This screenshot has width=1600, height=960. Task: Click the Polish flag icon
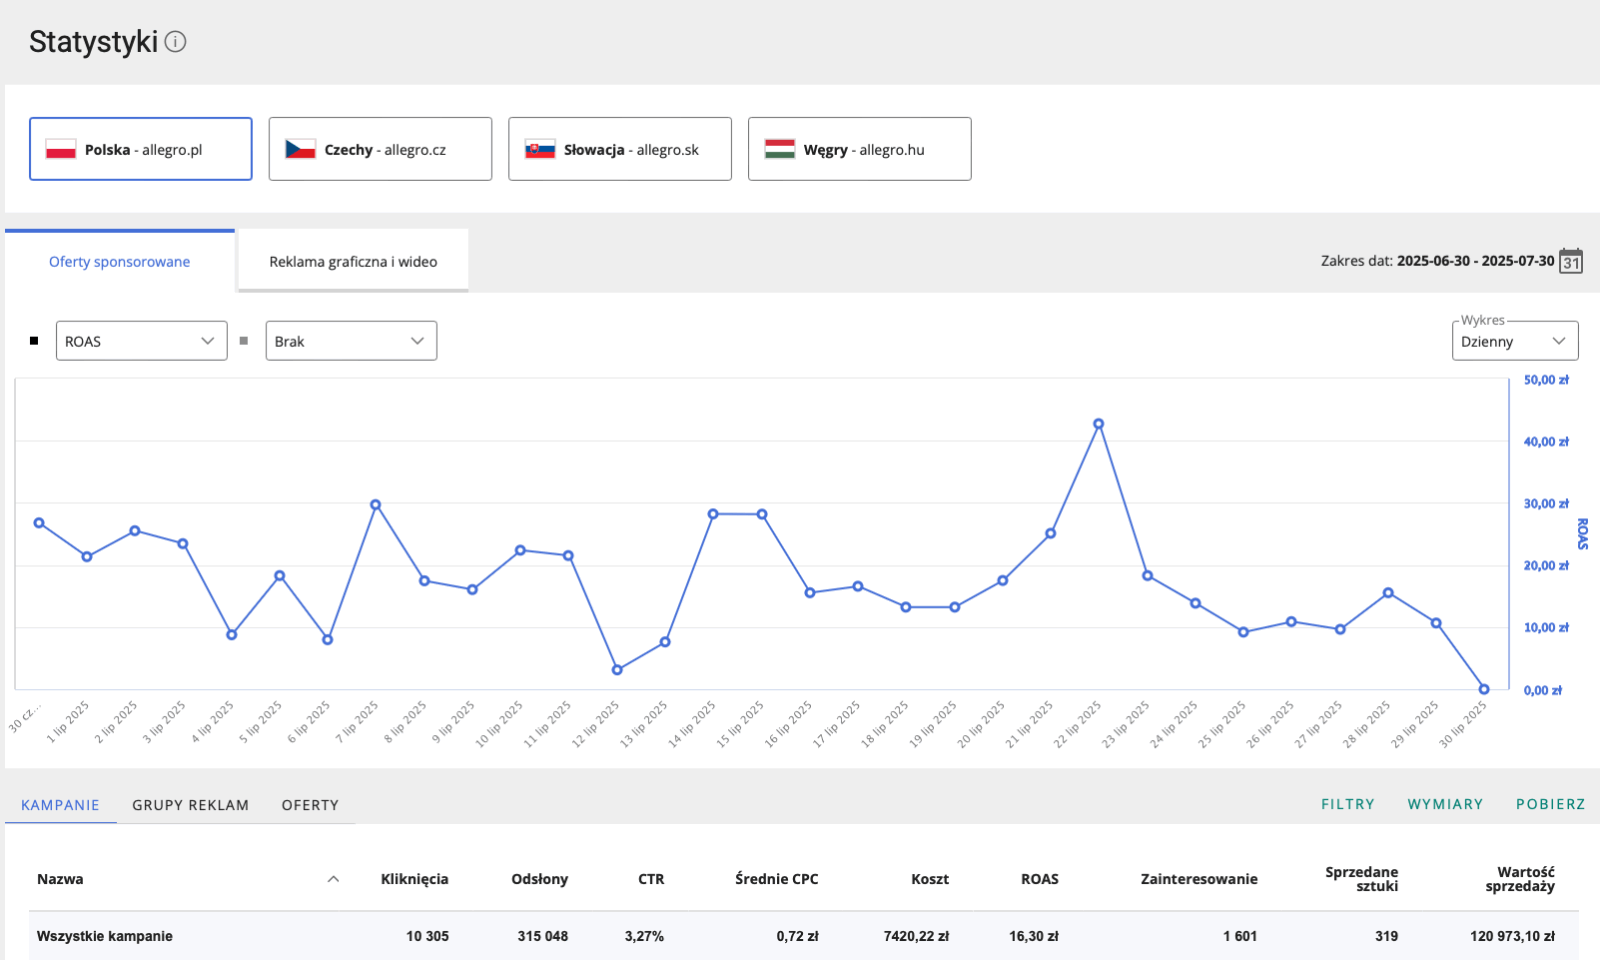[61, 150]
